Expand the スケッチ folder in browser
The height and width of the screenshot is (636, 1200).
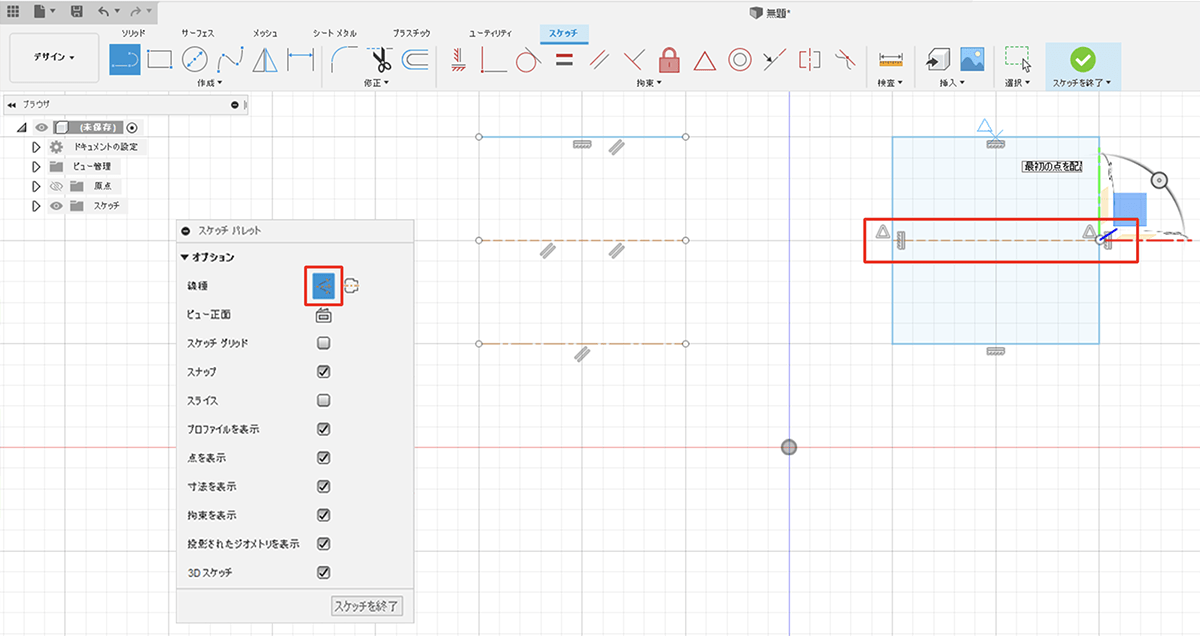point(37,206)
